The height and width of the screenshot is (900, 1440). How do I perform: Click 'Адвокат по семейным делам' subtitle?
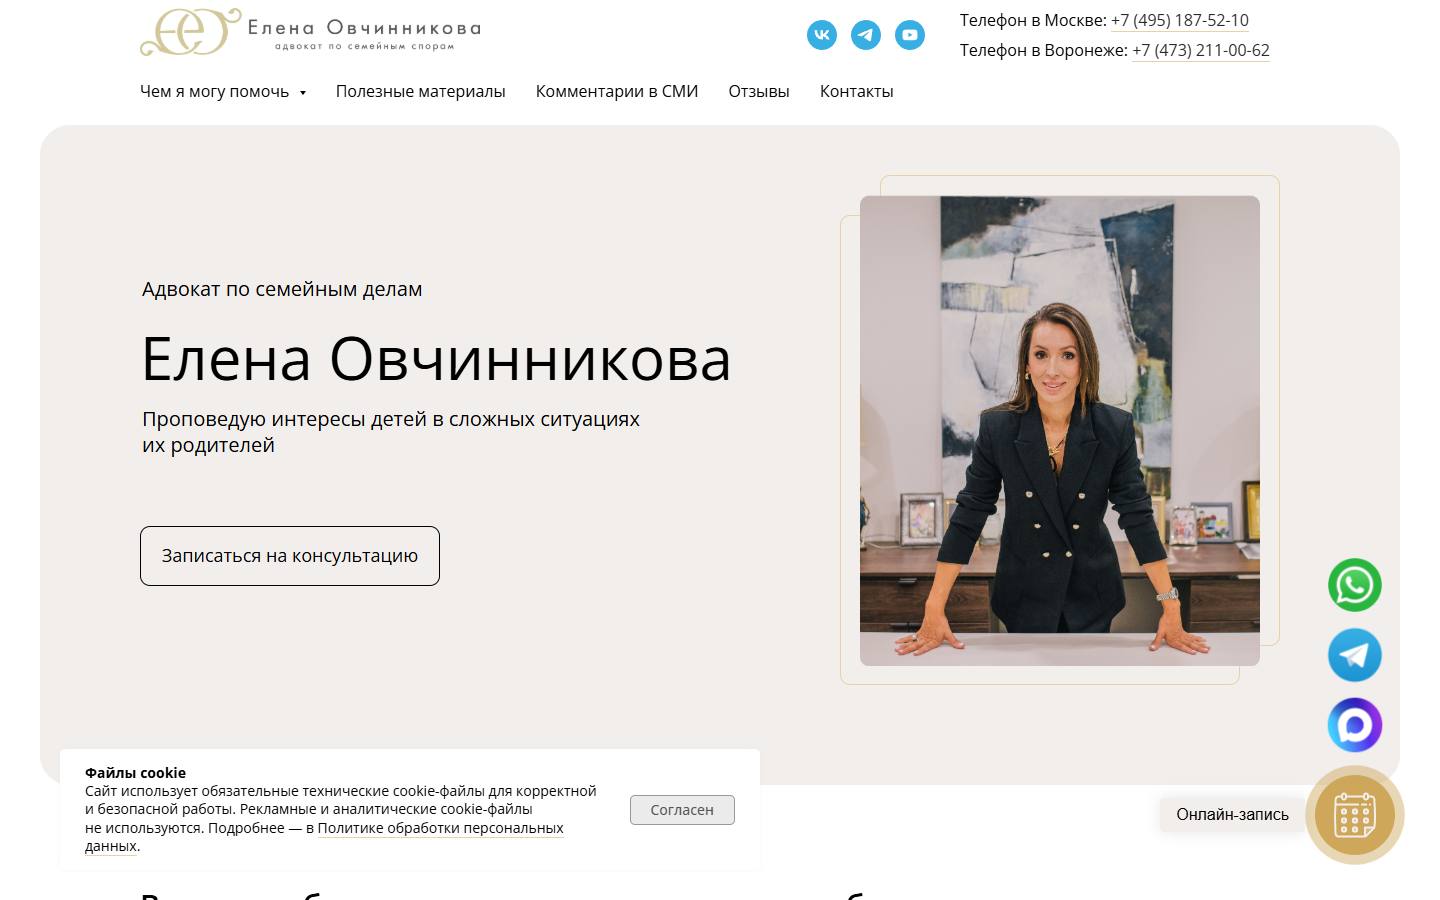(x=282, y=289)
